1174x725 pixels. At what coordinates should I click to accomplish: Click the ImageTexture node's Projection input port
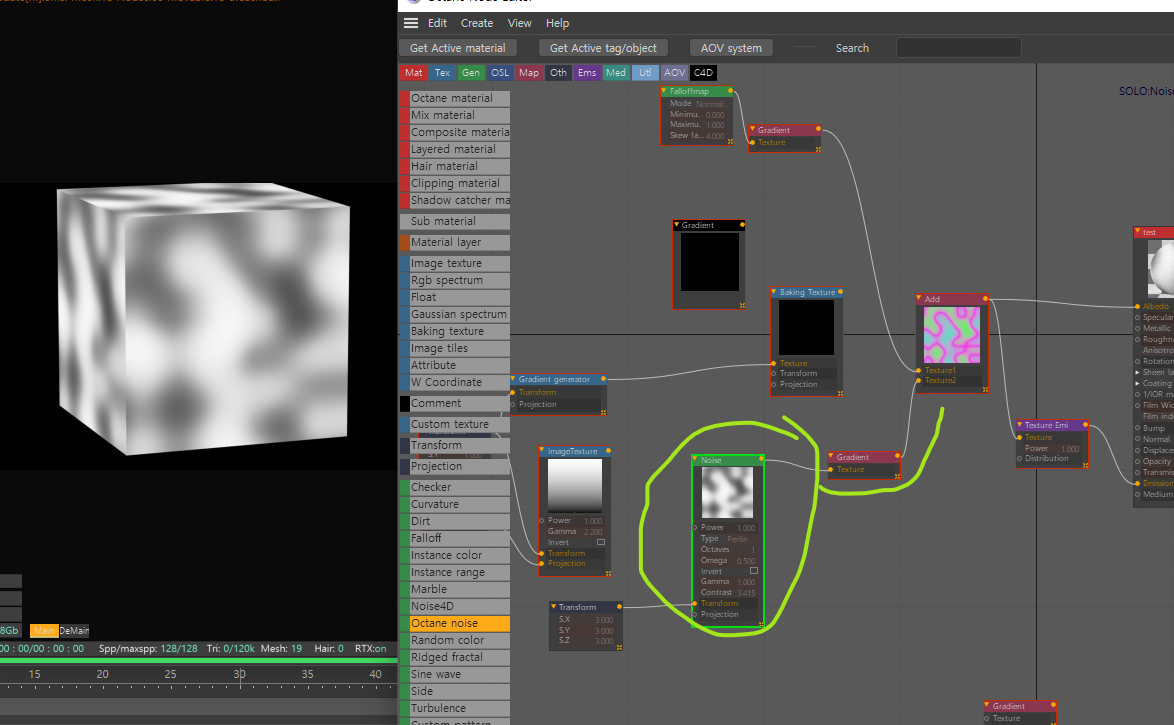541,563
